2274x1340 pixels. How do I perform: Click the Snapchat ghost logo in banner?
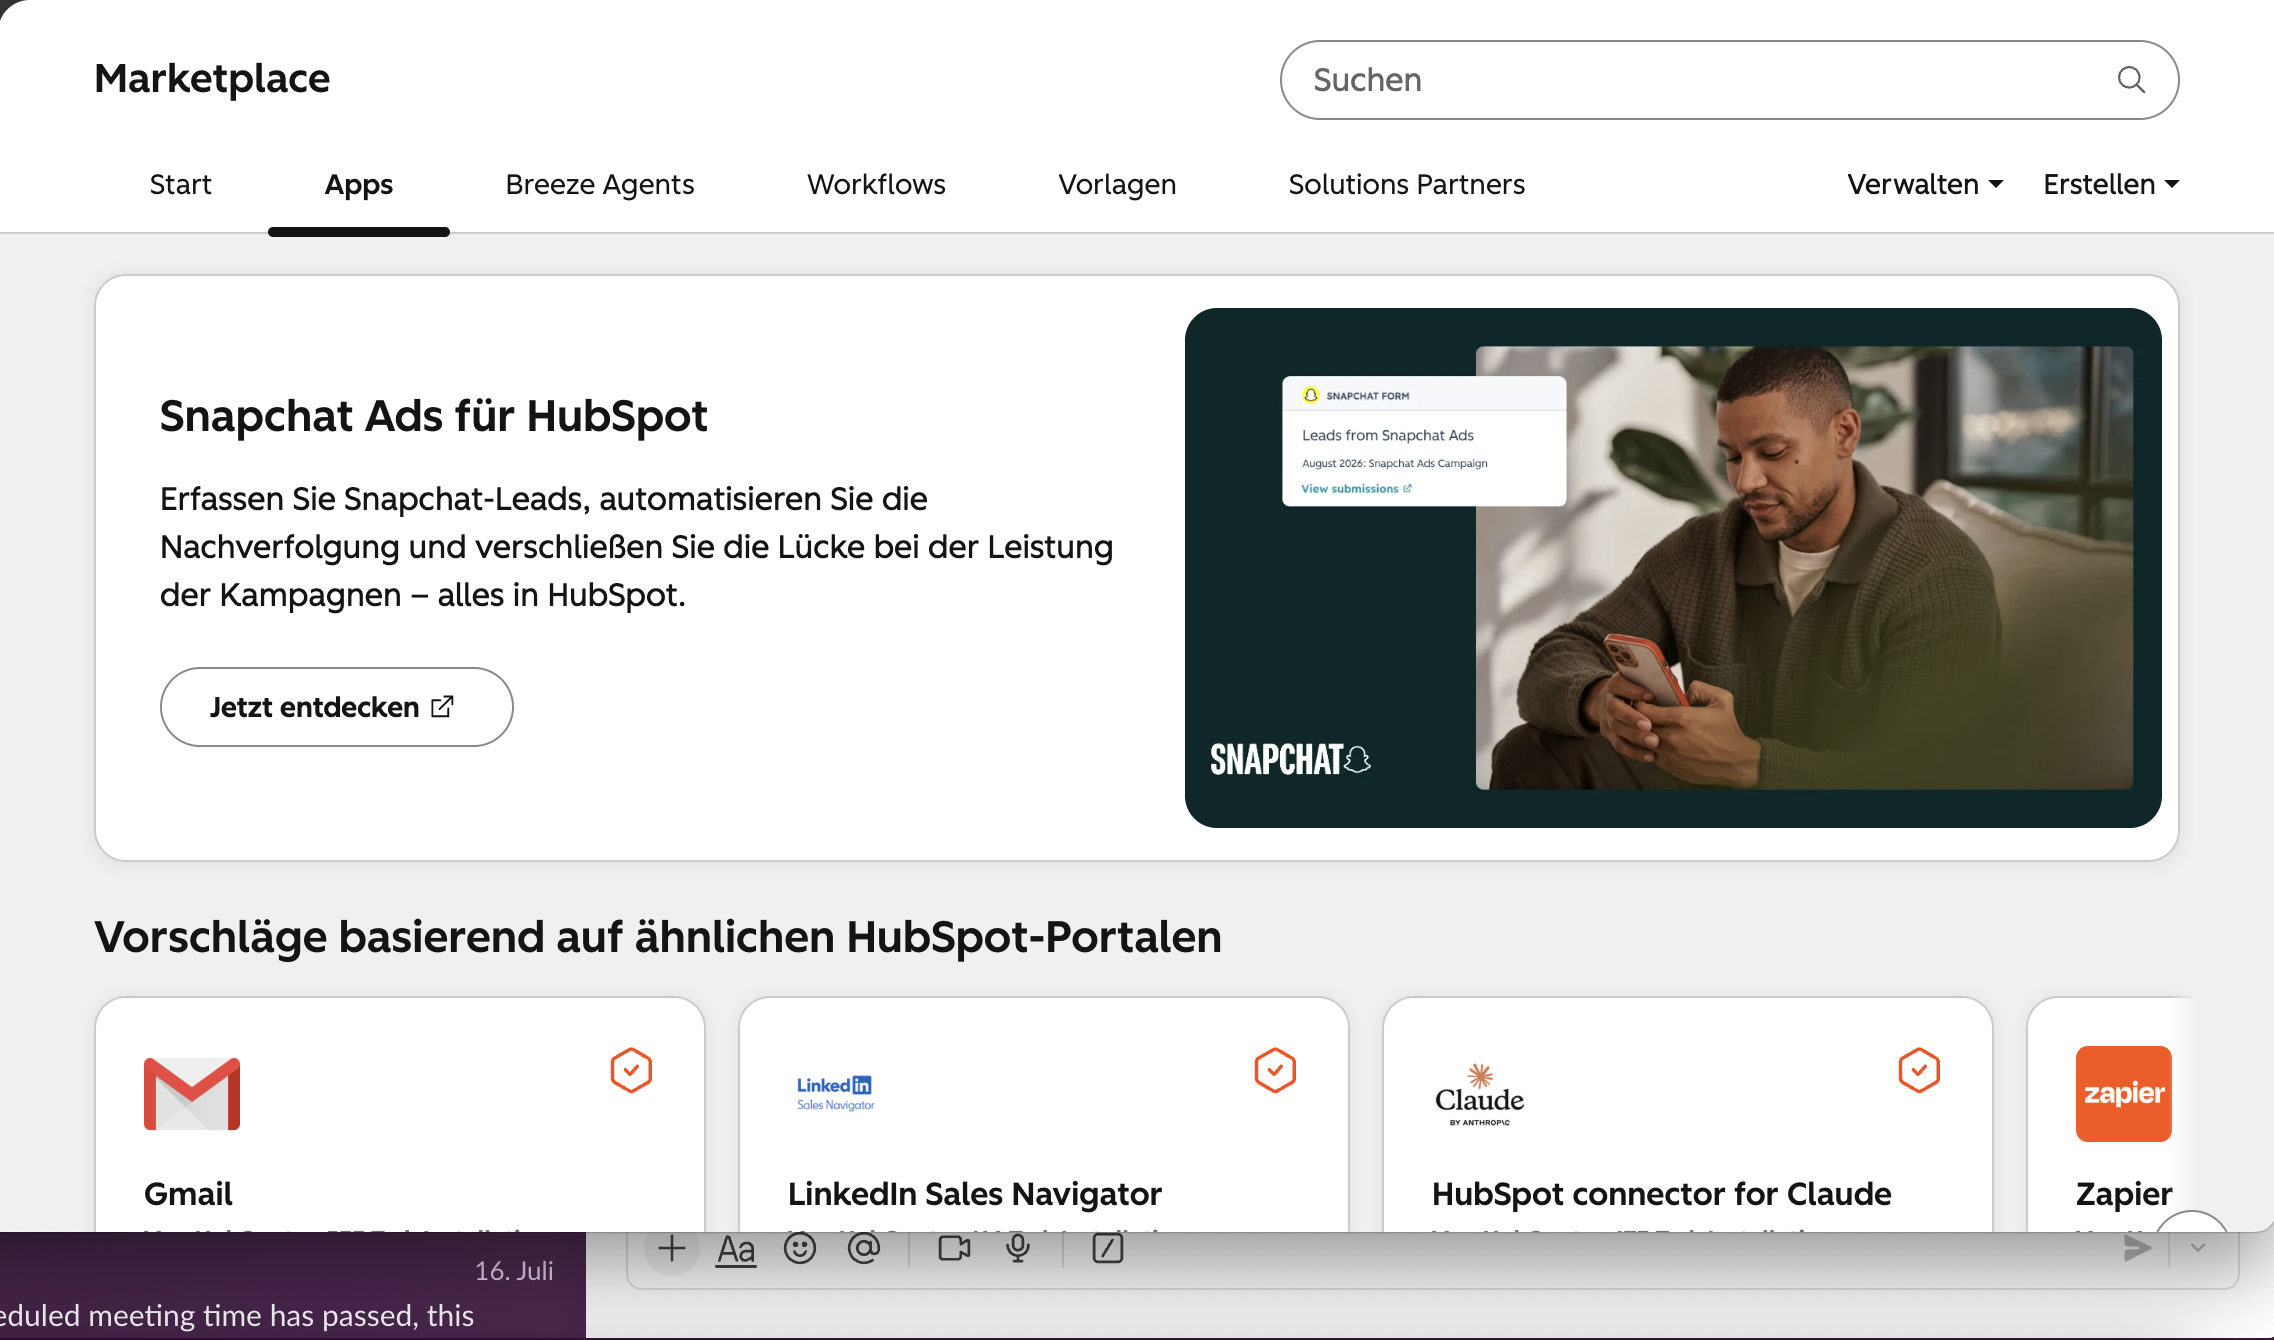coord(1357,760)
